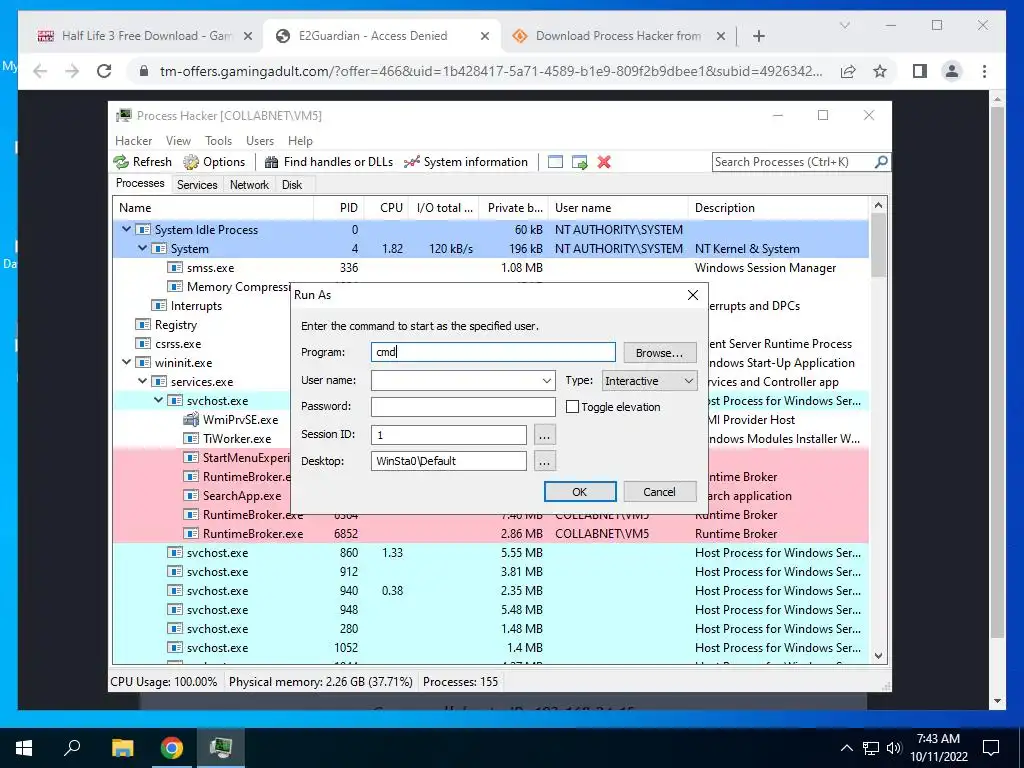Screen dimensions: 1024x768
Task: Sort by the CPU column header
Action: tap(387, 208)
